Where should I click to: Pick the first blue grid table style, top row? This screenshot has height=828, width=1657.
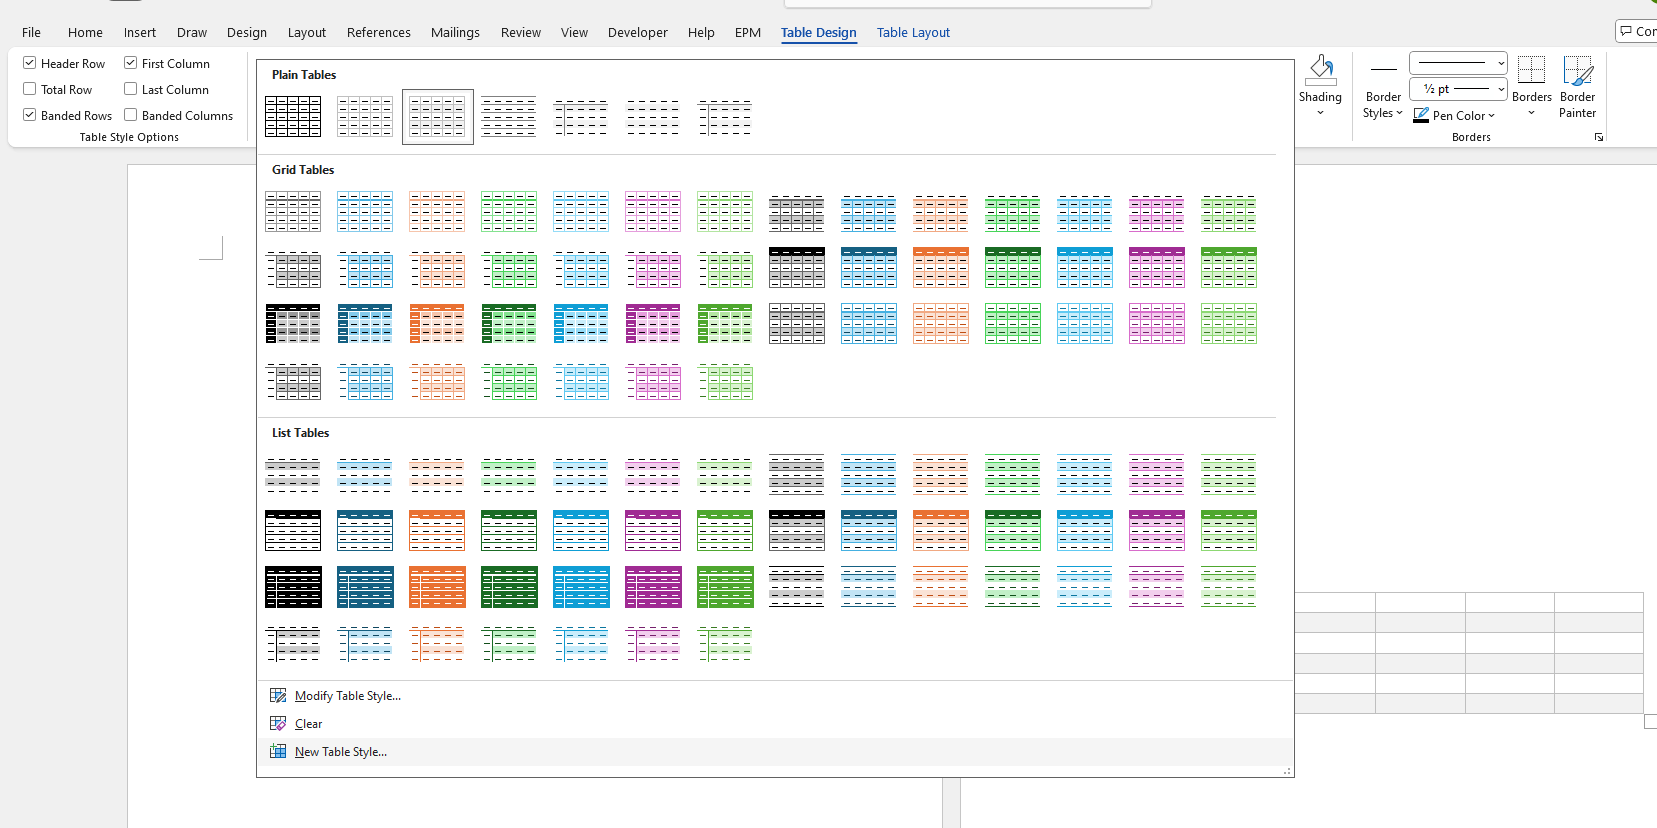pyautogui.click(x=365, y=212)
